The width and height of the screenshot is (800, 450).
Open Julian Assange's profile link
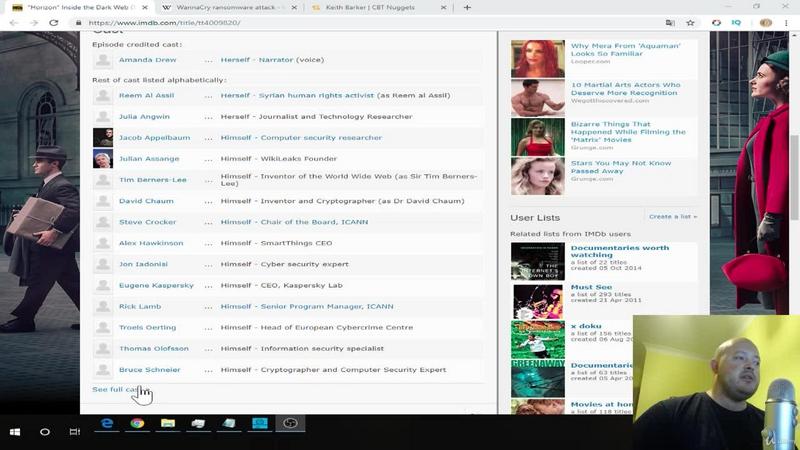149,159
